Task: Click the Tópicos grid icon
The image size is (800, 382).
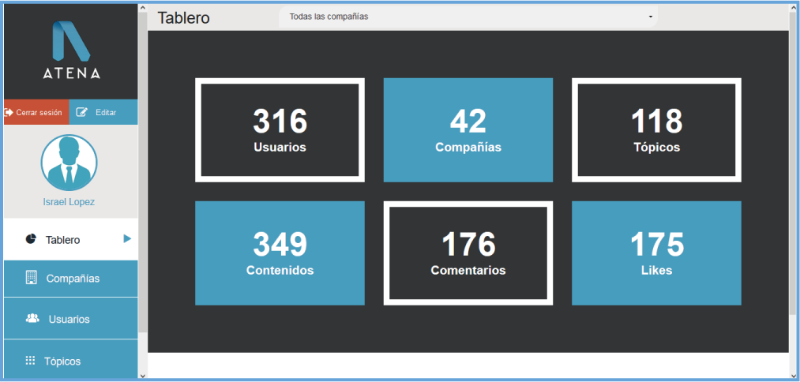Action: pos(30,361)
